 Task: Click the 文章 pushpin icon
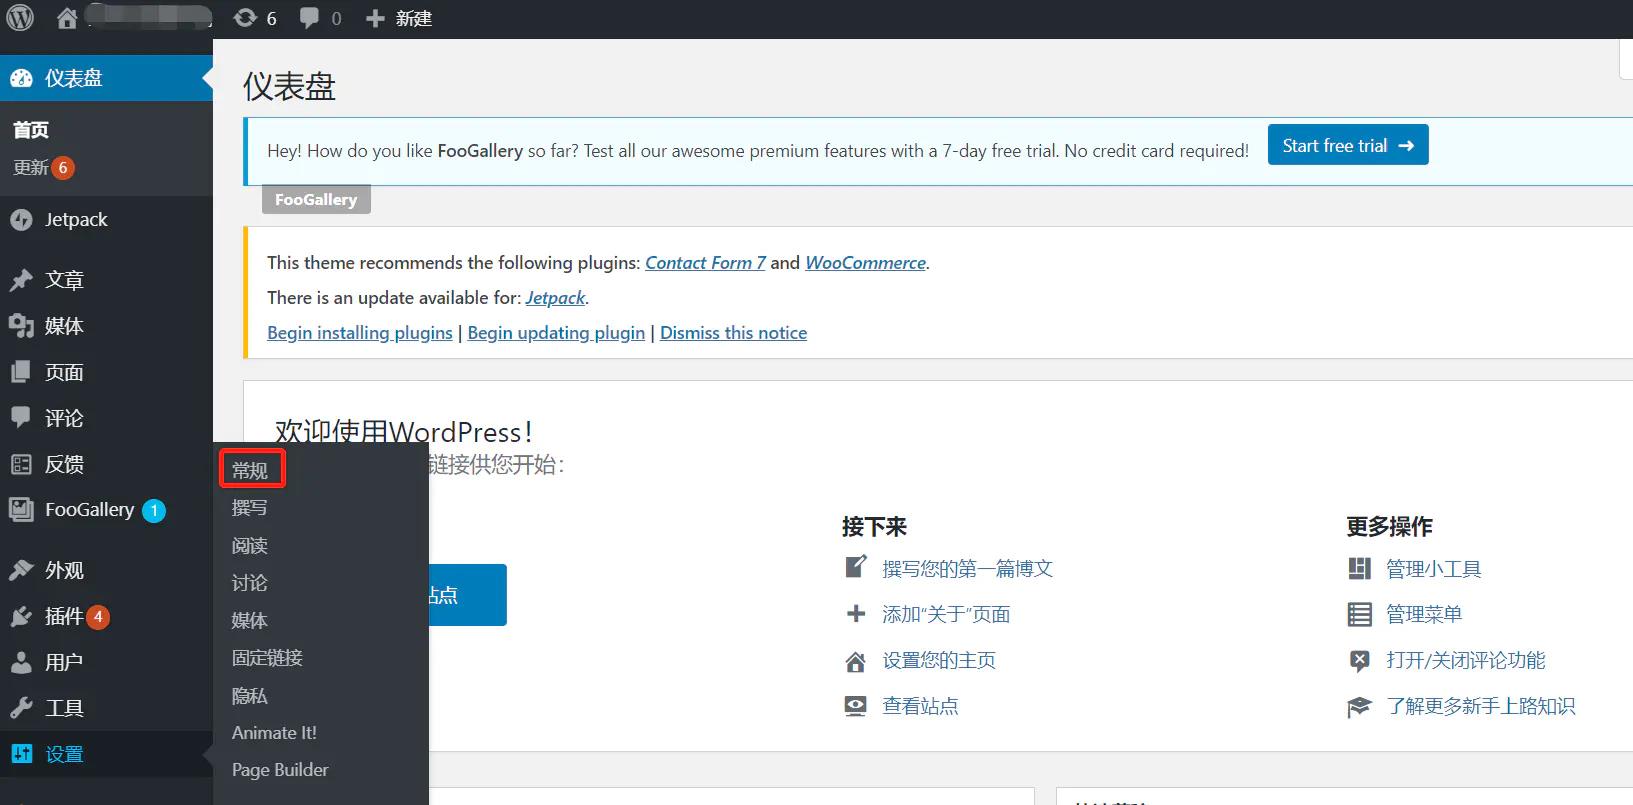point(21,280)
